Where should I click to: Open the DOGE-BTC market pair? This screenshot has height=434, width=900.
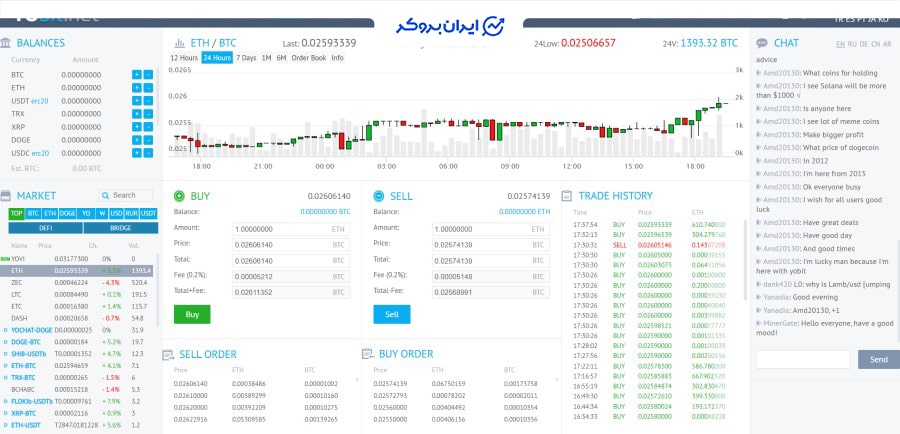(26, 342)
